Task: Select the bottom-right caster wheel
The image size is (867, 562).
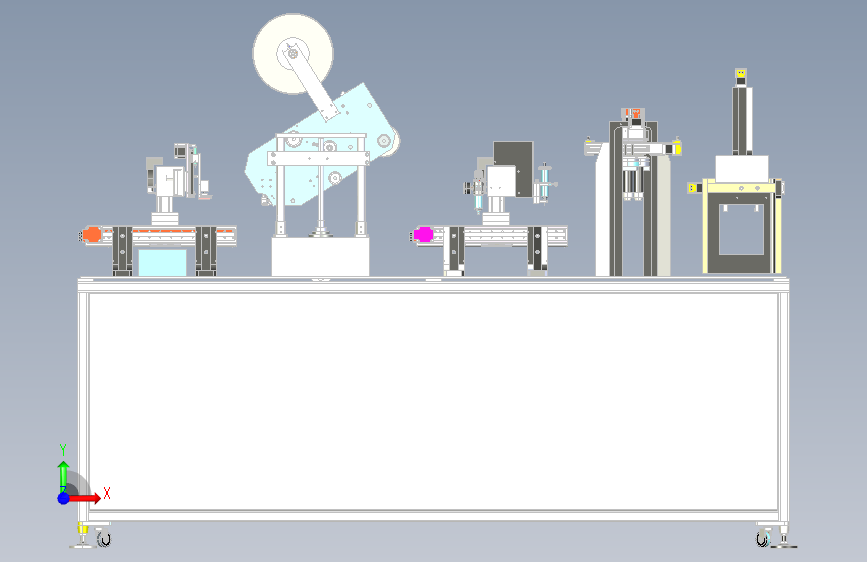Action: (764, 538)
